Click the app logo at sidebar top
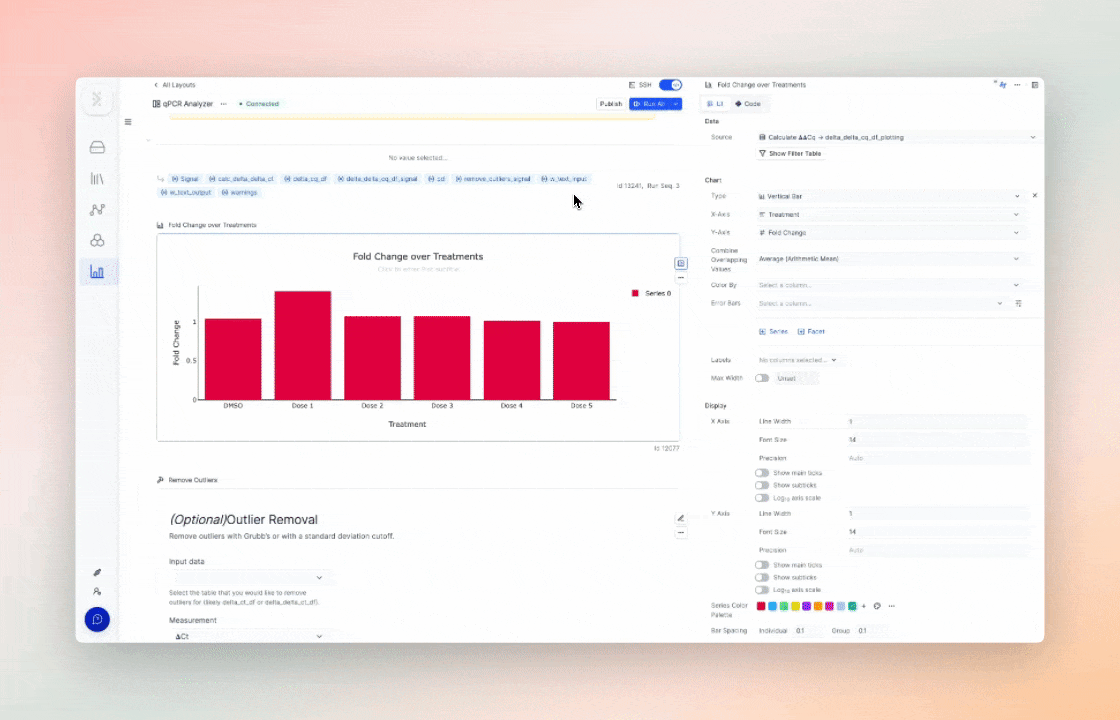This screenshot has width=1120, height=720. point(97,99)
